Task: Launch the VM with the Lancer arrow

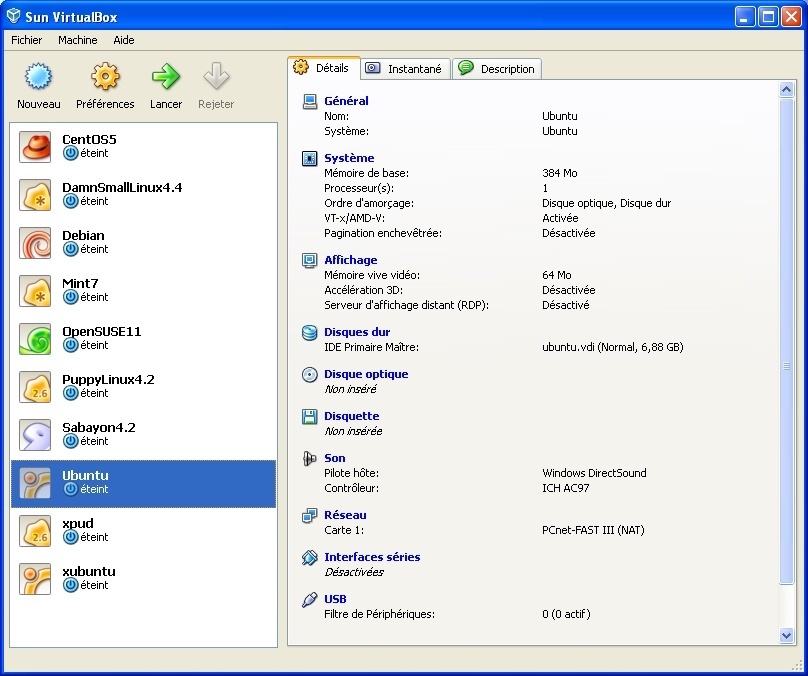Action: pyautogui.click(x=166, y=76)
